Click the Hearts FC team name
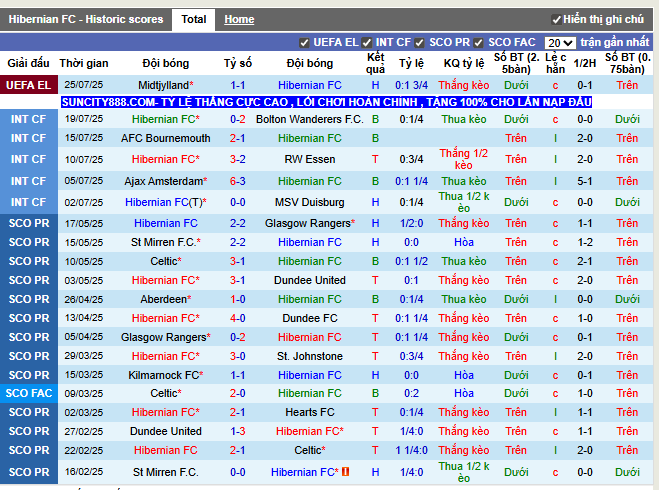The width and height of the screenshot is (659, 490). [310, 412]
